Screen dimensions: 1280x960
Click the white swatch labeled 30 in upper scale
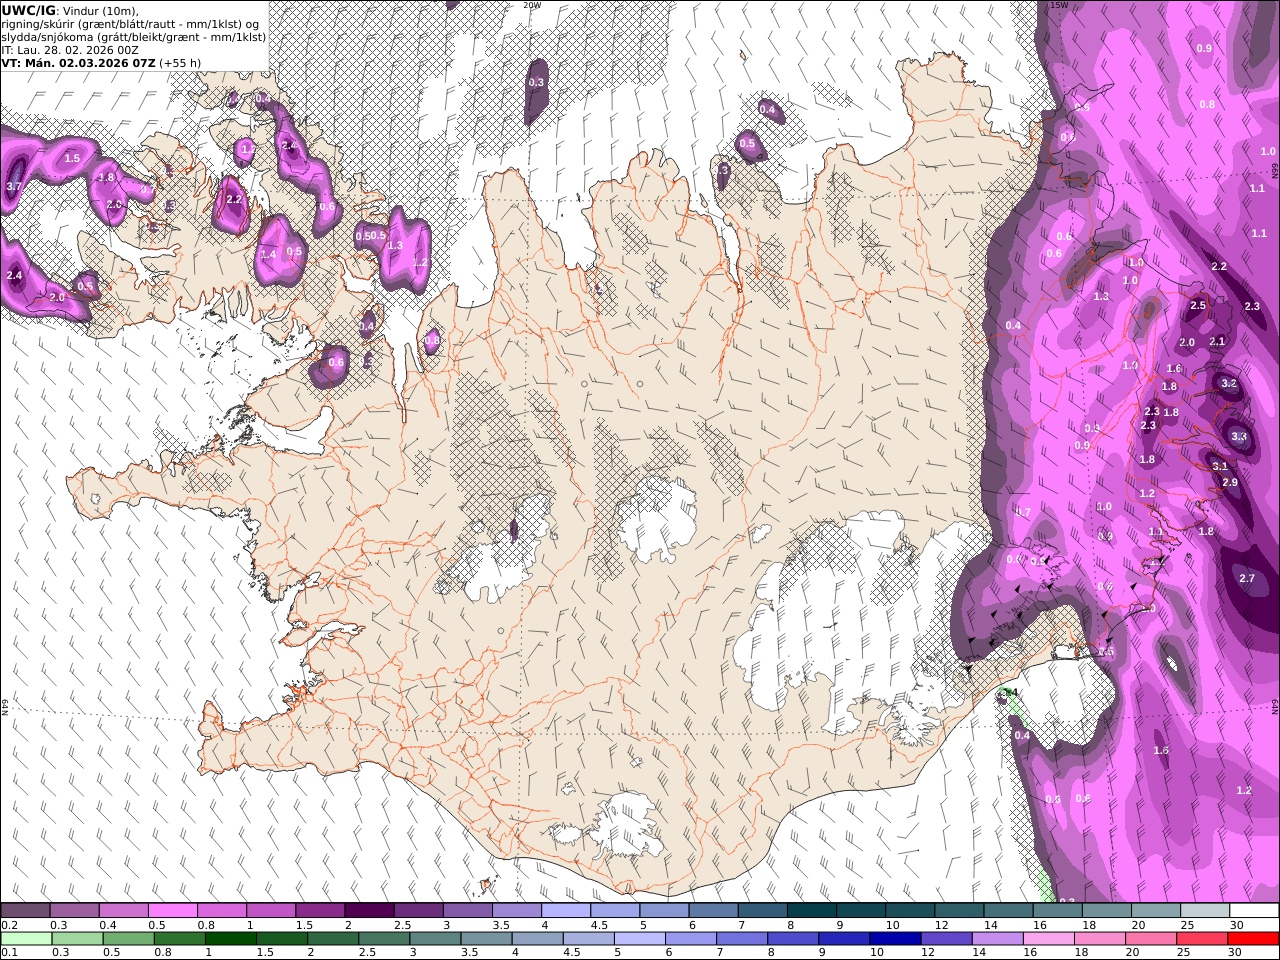click(x=1253, y=911)
